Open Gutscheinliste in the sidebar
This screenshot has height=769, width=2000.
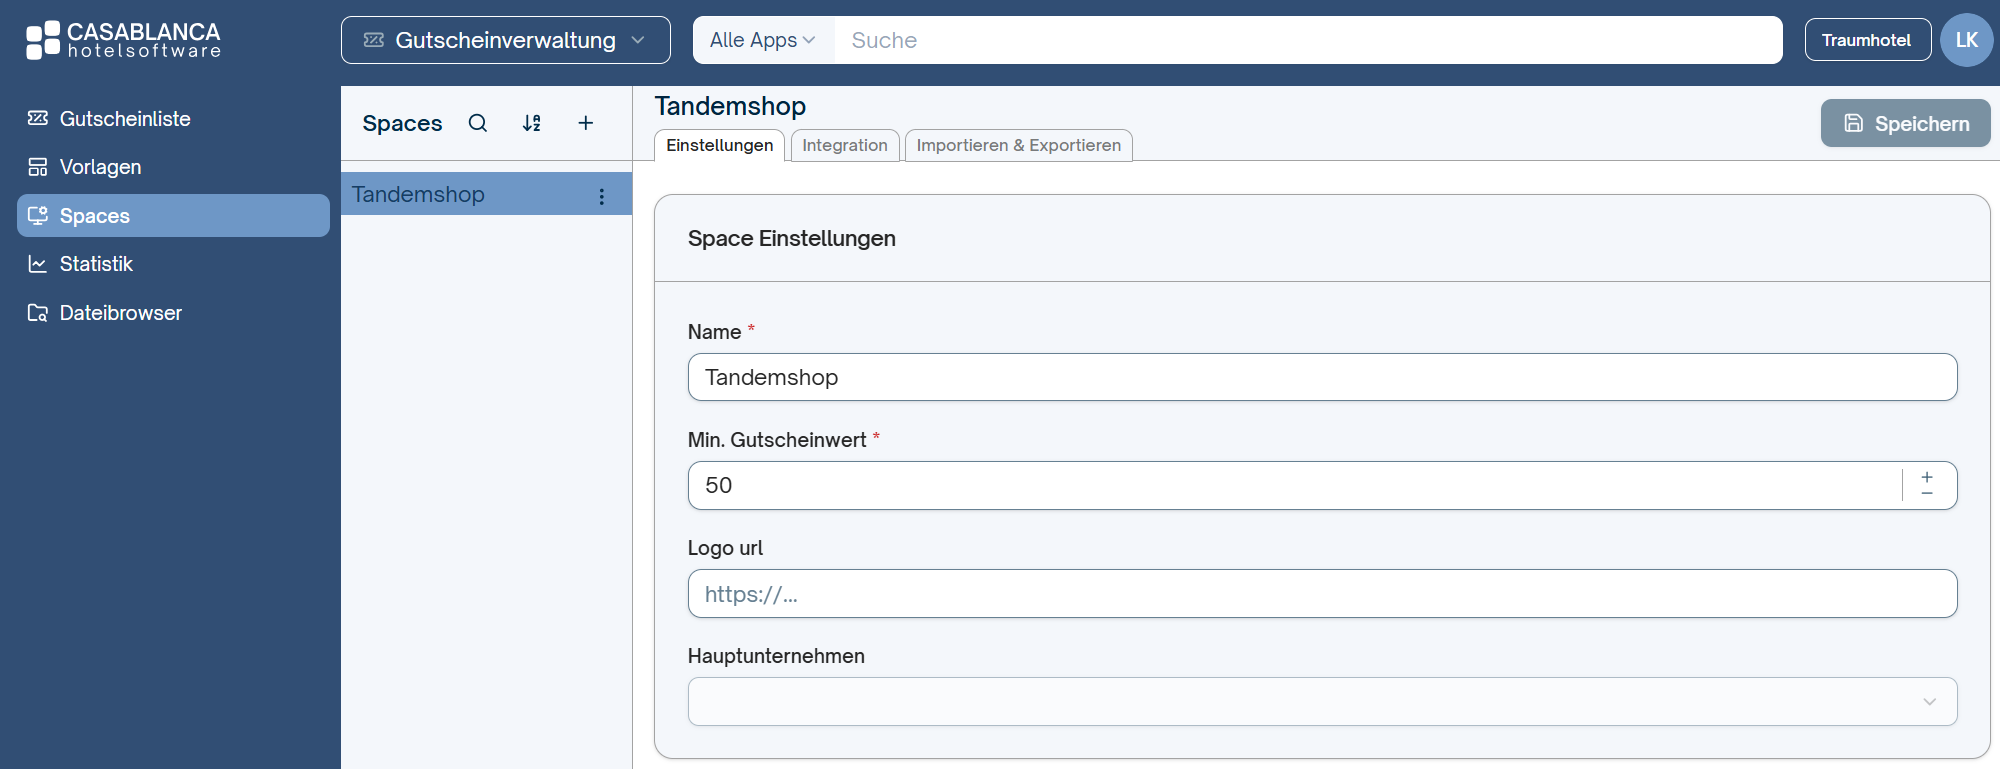tap(173, 119)
